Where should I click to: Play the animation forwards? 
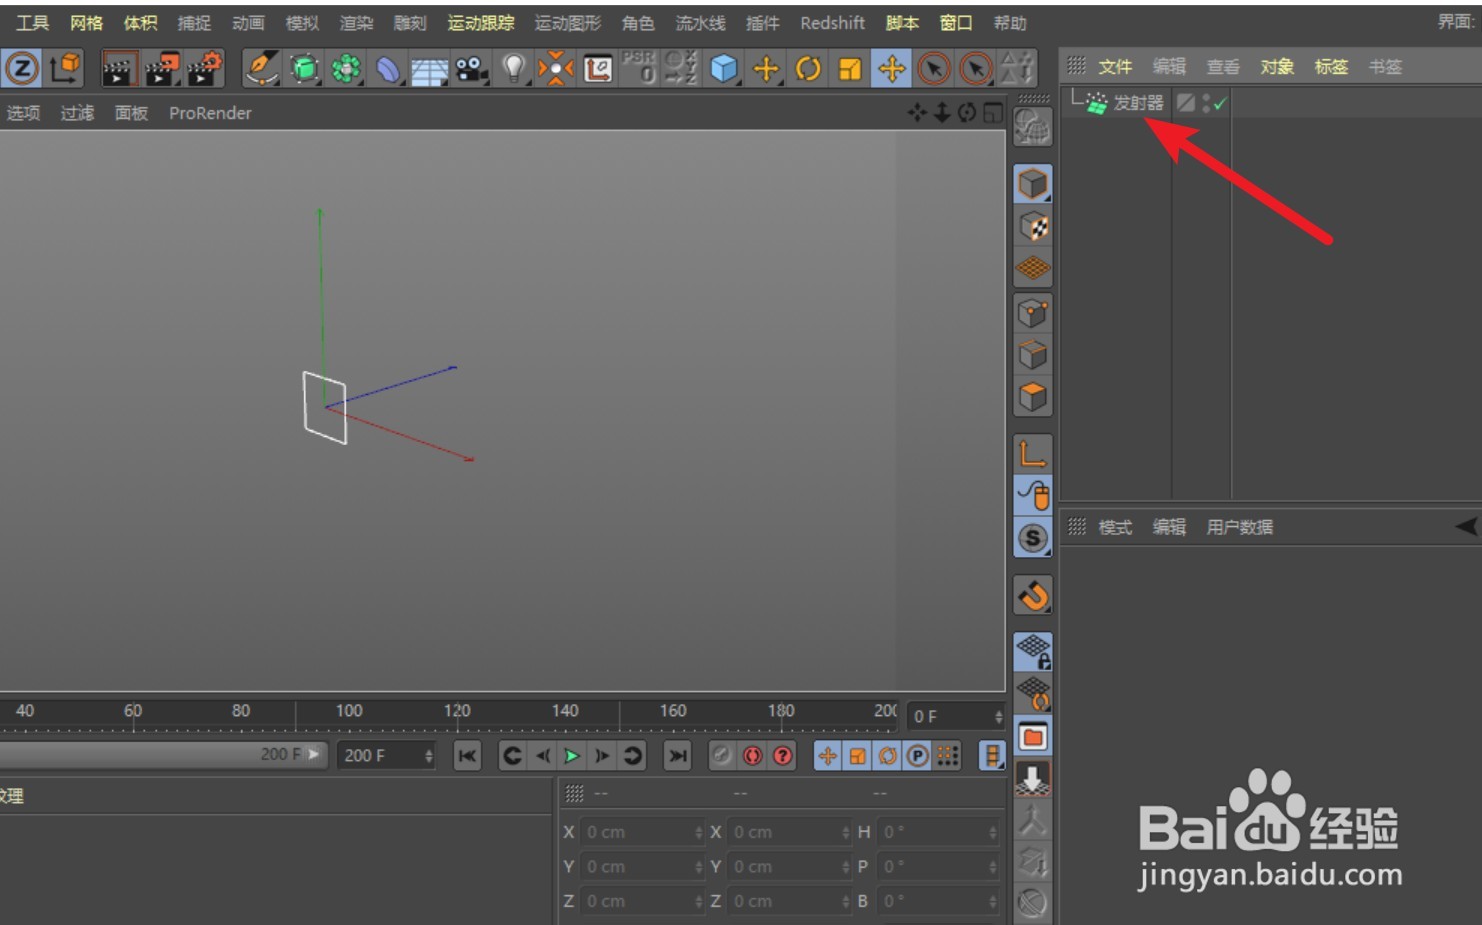point(572,756)
